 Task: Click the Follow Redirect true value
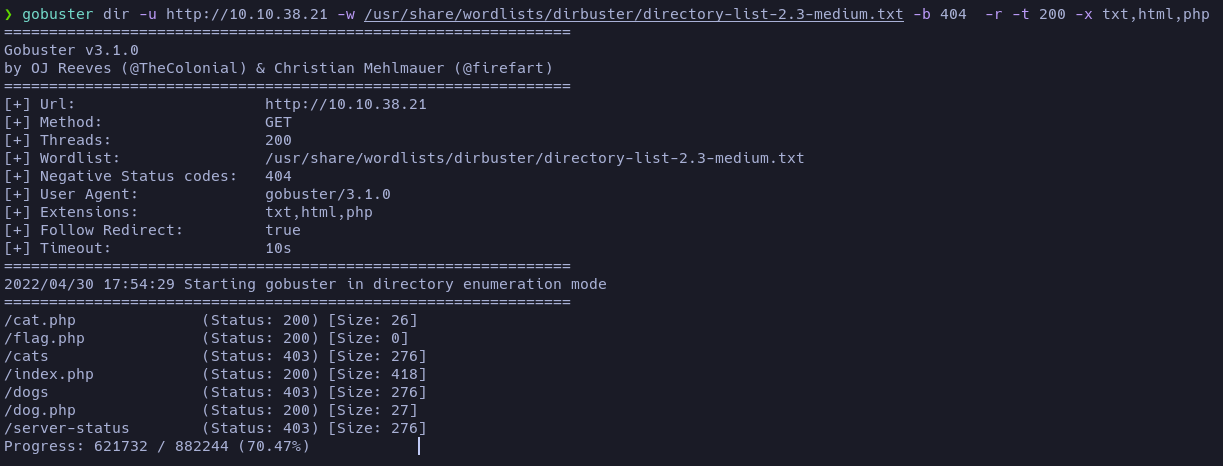pos(283,230)
